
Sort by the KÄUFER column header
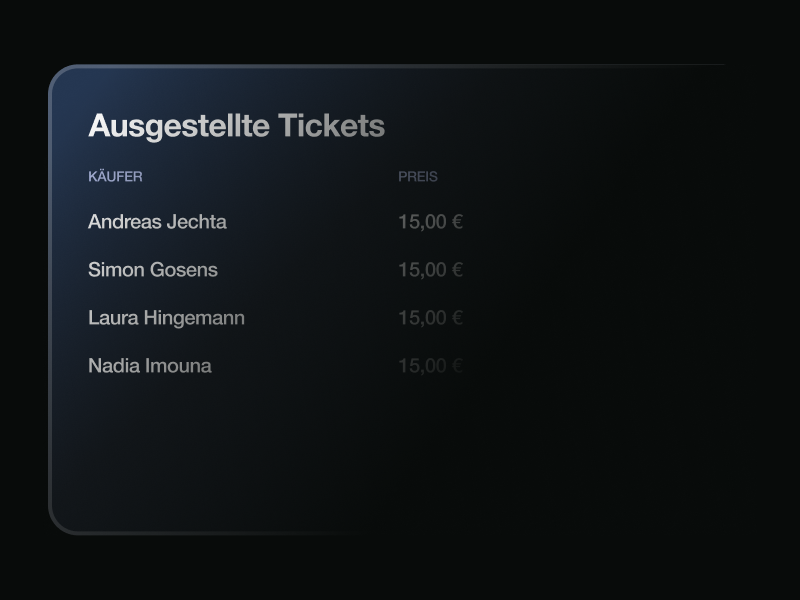coord(115,177)
